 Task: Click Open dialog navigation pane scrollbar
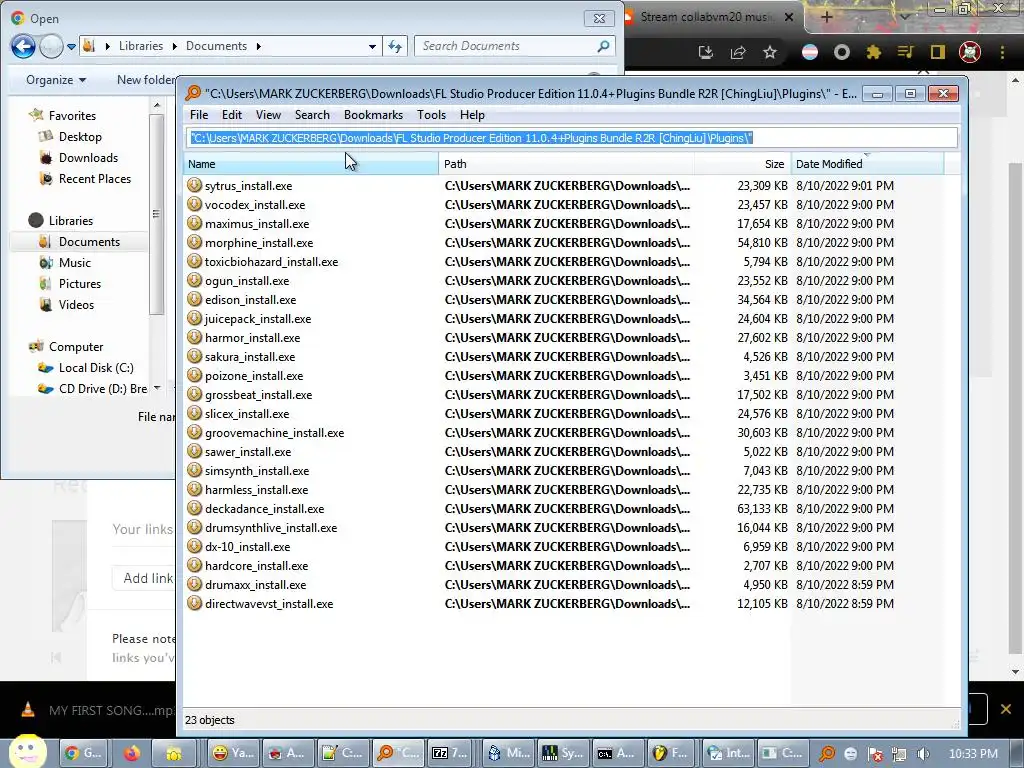click(x=156, y=214)
